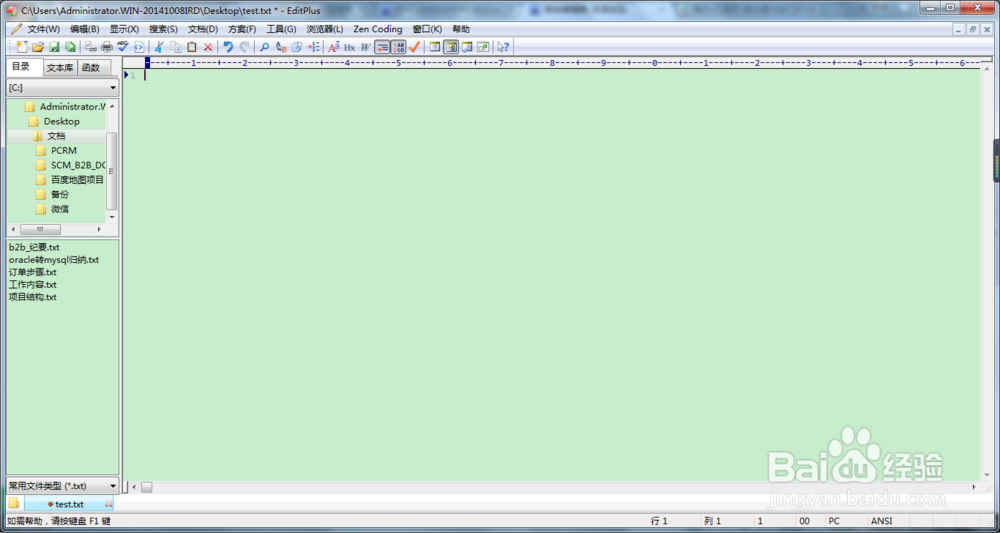Click the orange check mark icon
The image size is (1000, 533).
click(415, 47)
